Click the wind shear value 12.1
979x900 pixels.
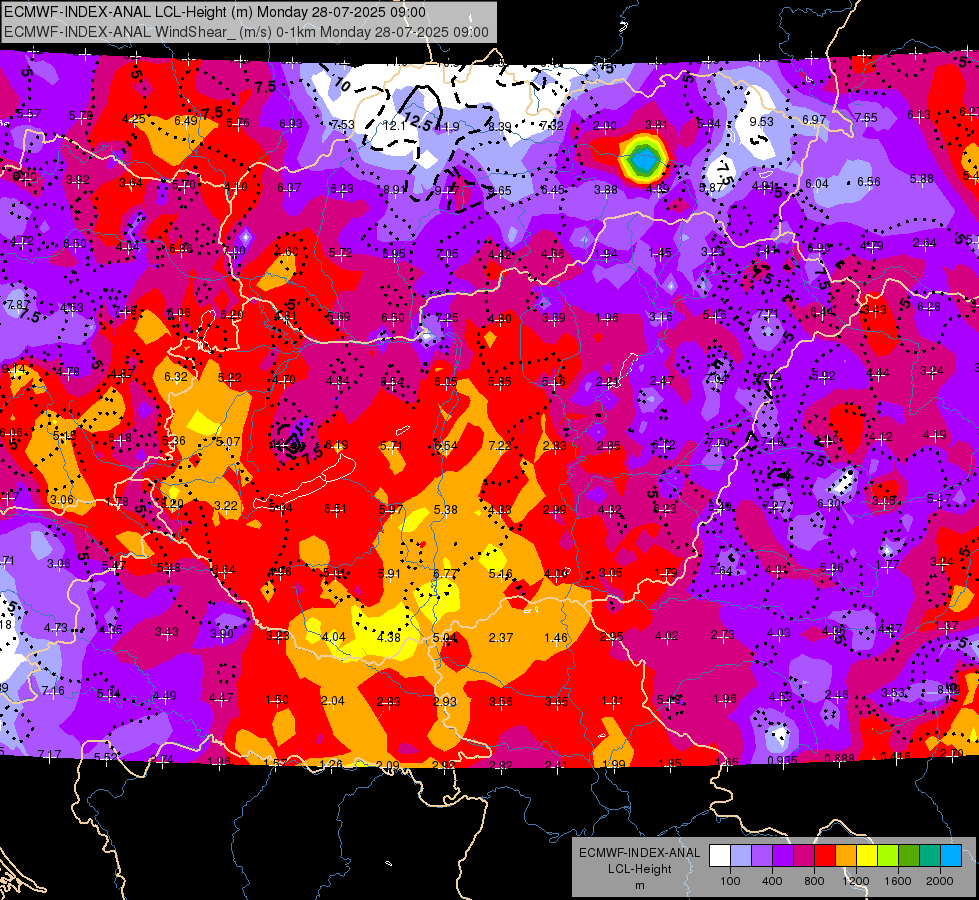coord(395,126)
